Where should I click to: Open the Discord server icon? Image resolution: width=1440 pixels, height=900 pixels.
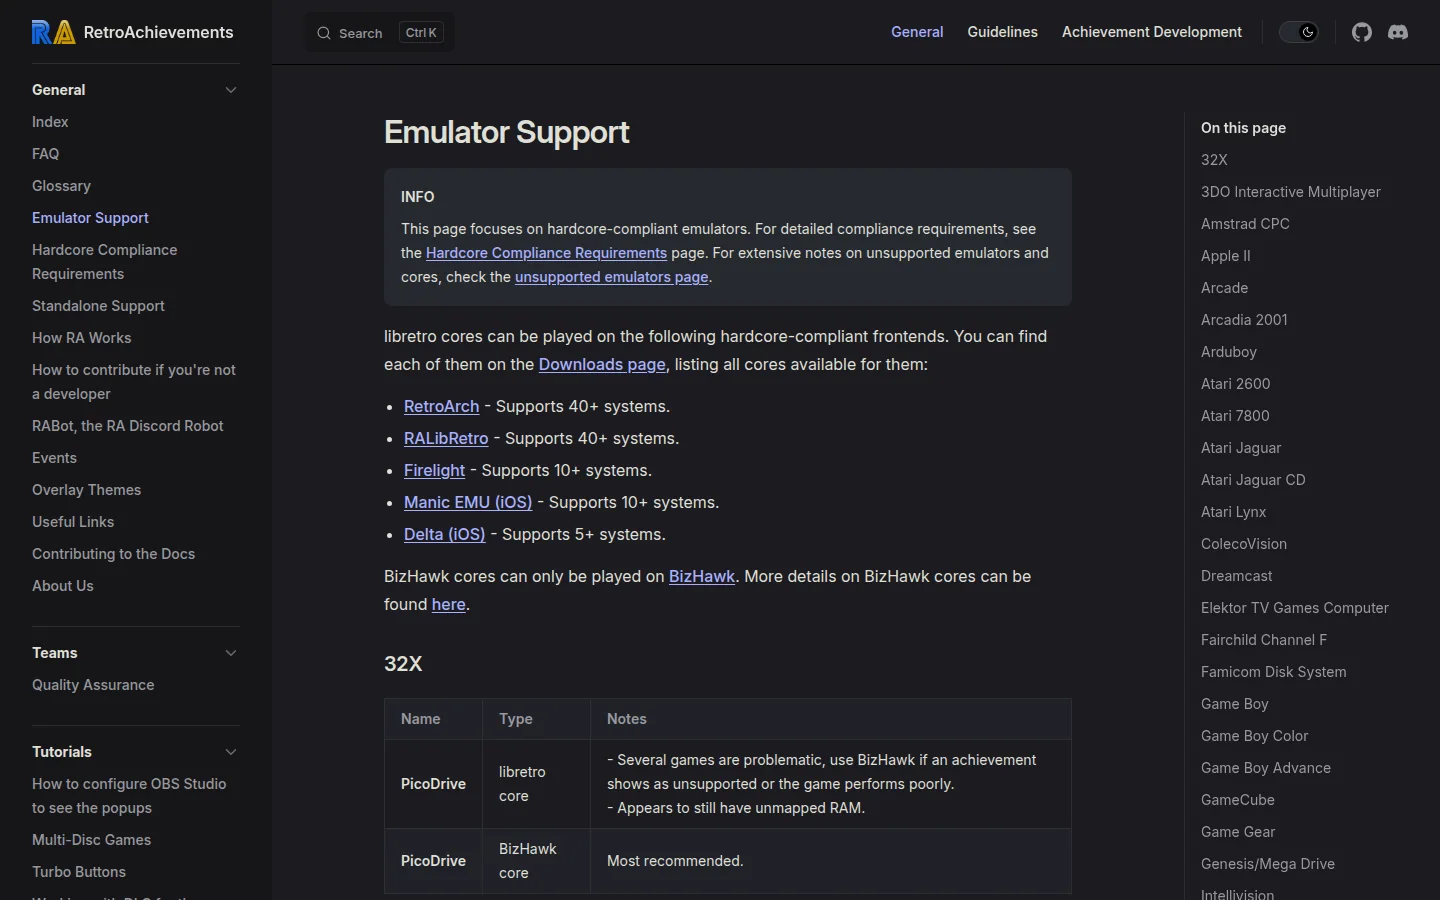coord(1398,32)
